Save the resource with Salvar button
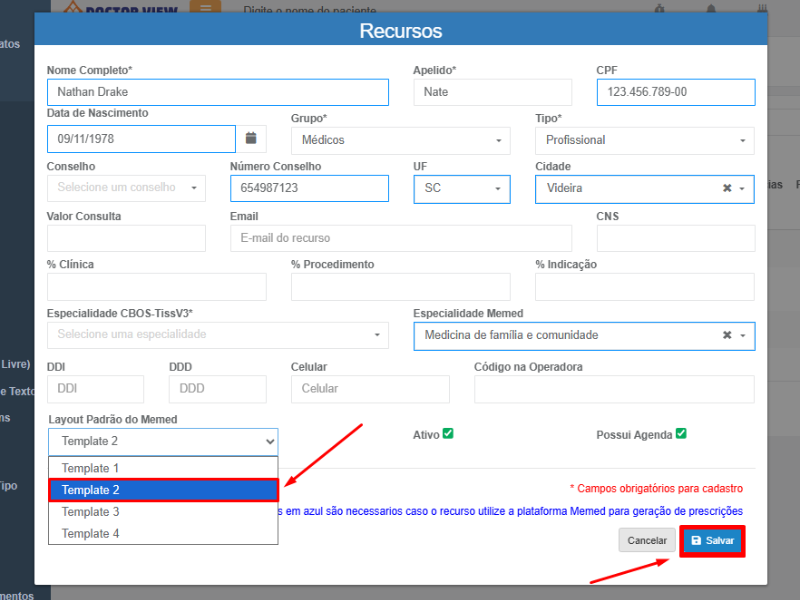The height and width of the screenshot is (600, 800). point(712,540)
